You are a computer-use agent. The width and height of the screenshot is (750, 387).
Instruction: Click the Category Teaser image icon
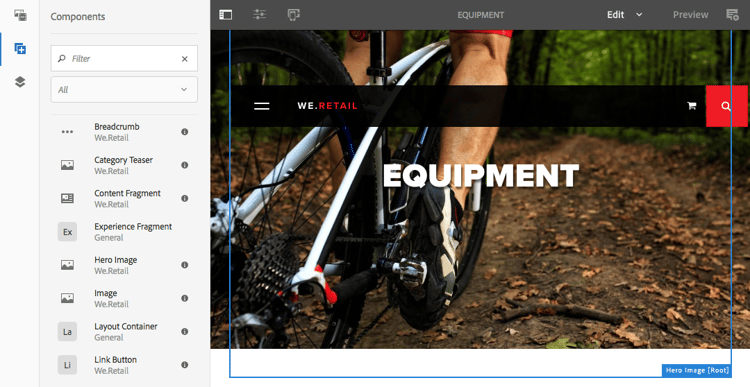[x=67, y=165]
